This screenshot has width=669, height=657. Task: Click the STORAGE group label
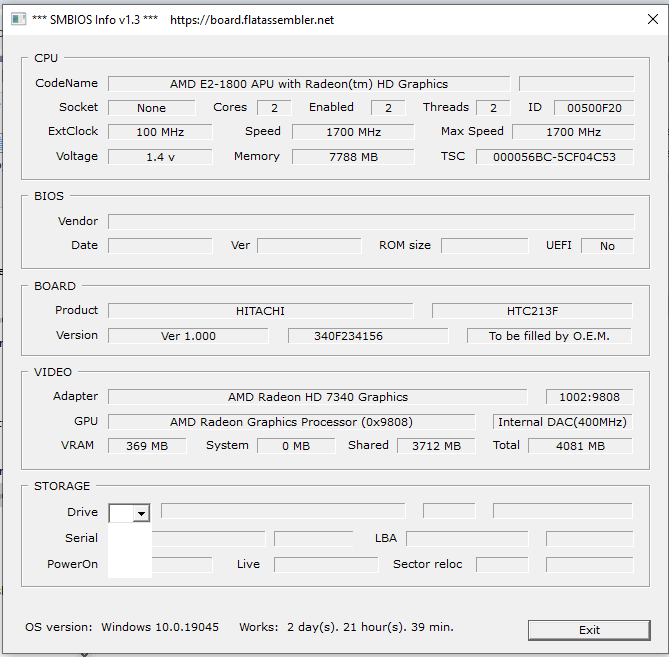click(x=62, y=486)
